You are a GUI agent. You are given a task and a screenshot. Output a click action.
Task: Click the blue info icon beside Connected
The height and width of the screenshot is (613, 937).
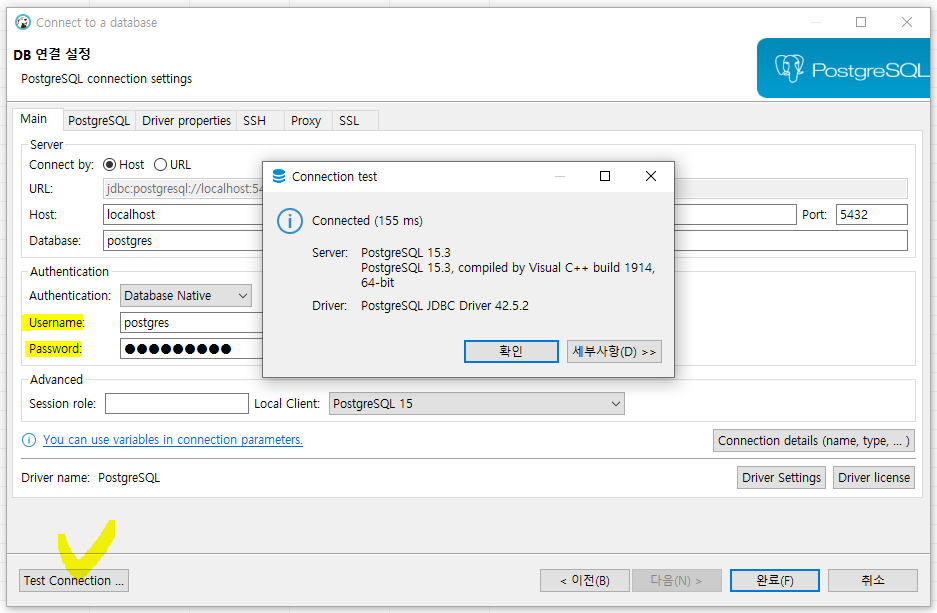(290, 221)
